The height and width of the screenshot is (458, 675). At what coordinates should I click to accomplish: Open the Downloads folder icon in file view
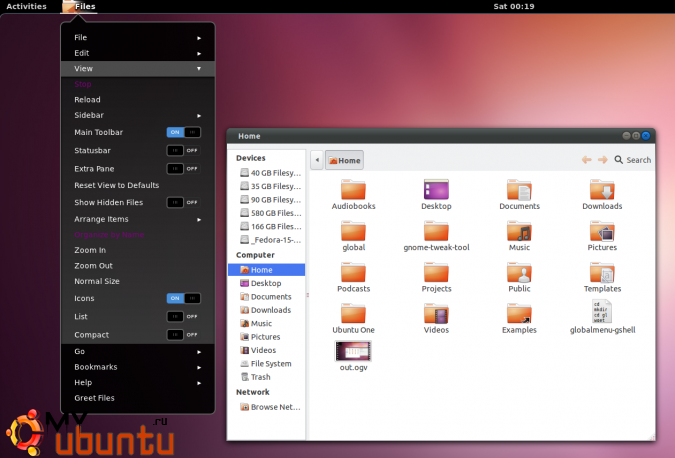(602, 190)
